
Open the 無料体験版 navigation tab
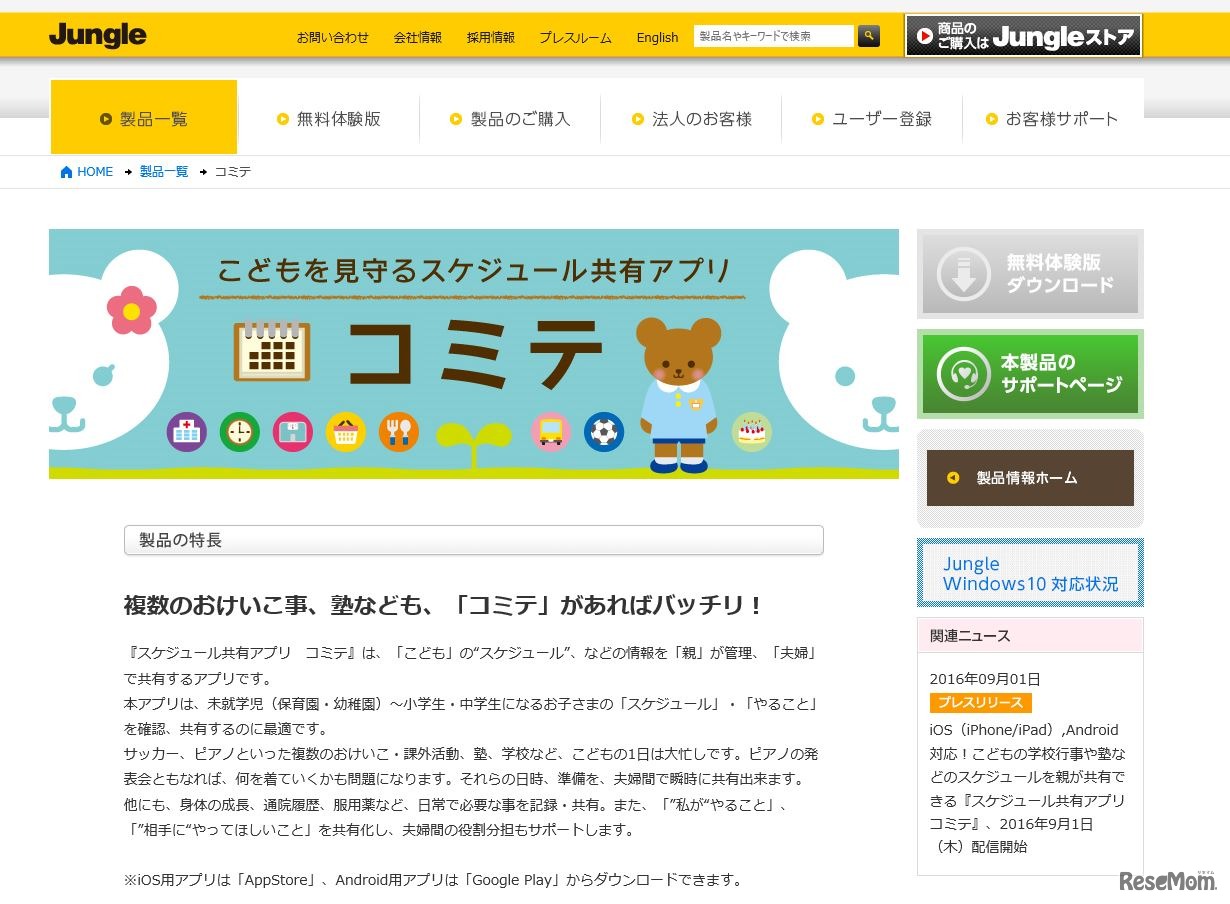[x=329, y=119]
